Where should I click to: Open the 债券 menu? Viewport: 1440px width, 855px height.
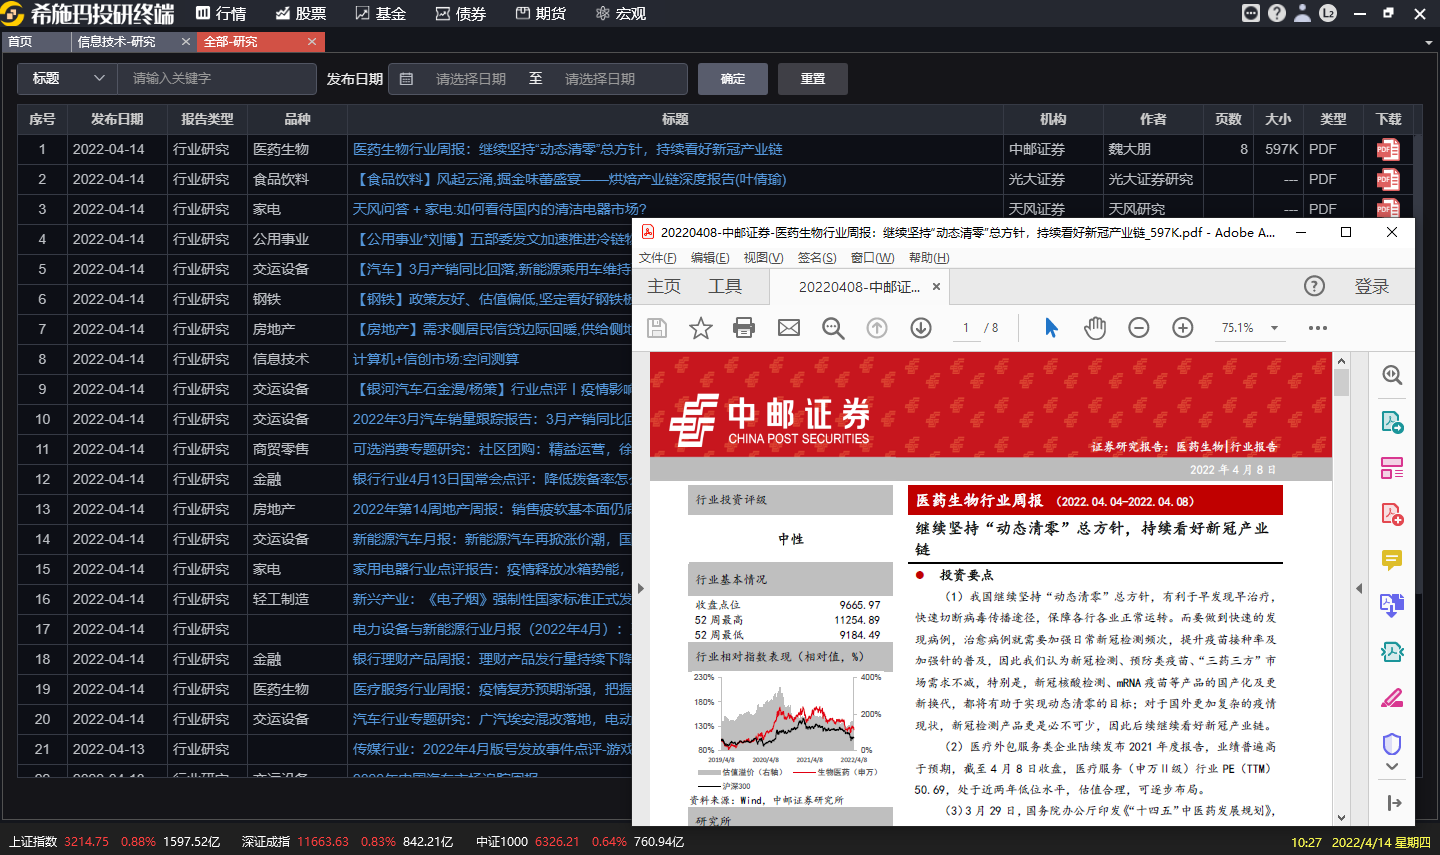461,13
